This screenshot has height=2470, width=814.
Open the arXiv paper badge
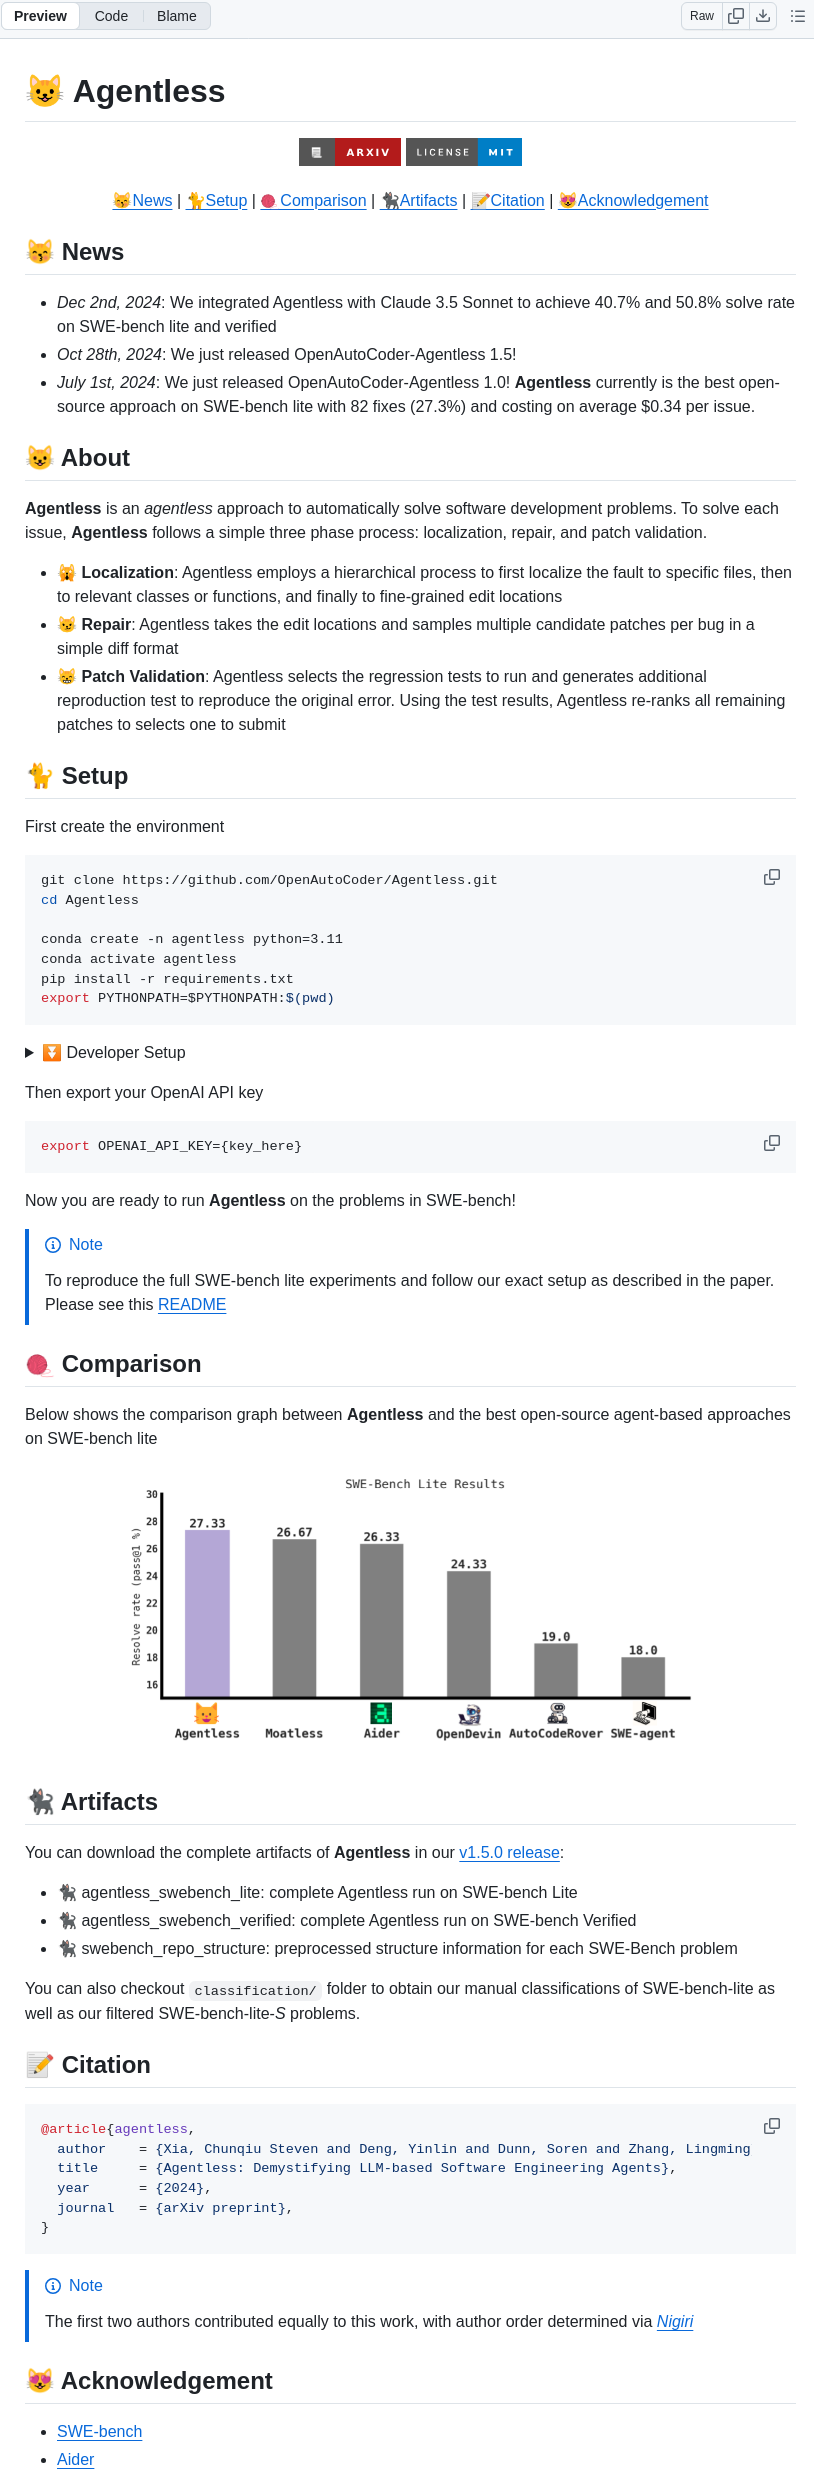(x=350, y=152)
